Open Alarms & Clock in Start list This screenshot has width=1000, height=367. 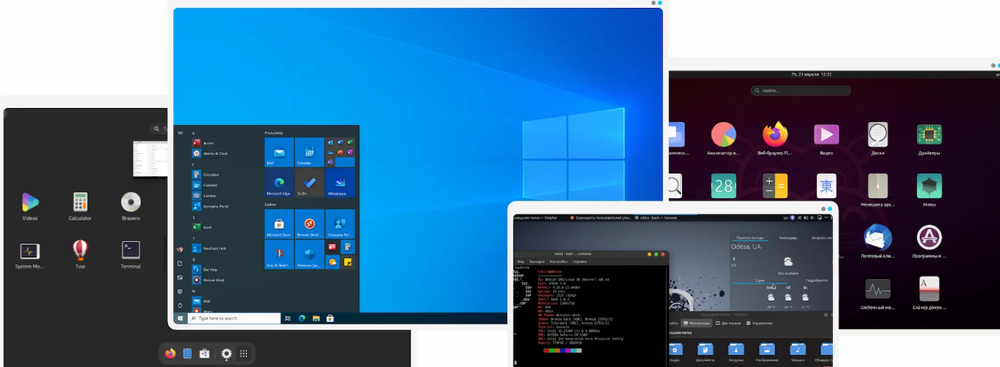pyautogui.click(x=210, y=153)
